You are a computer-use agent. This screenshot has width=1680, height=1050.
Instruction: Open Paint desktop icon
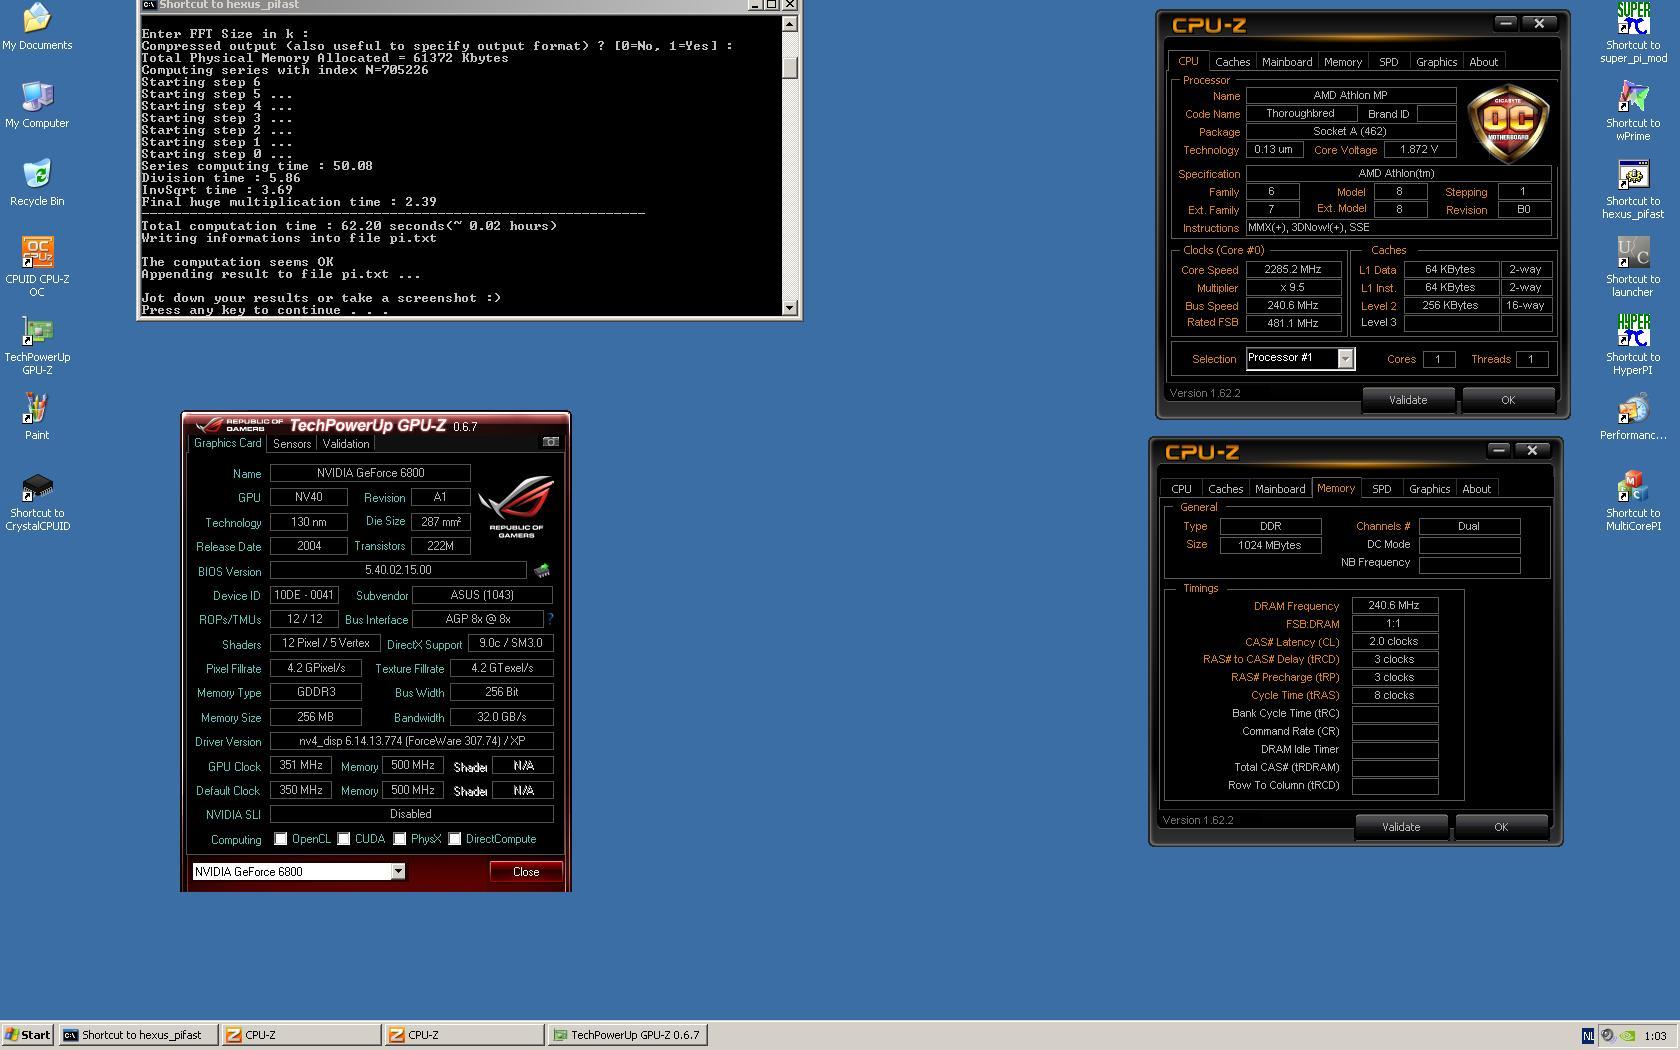pyautogui.click(x=37, y=416)
